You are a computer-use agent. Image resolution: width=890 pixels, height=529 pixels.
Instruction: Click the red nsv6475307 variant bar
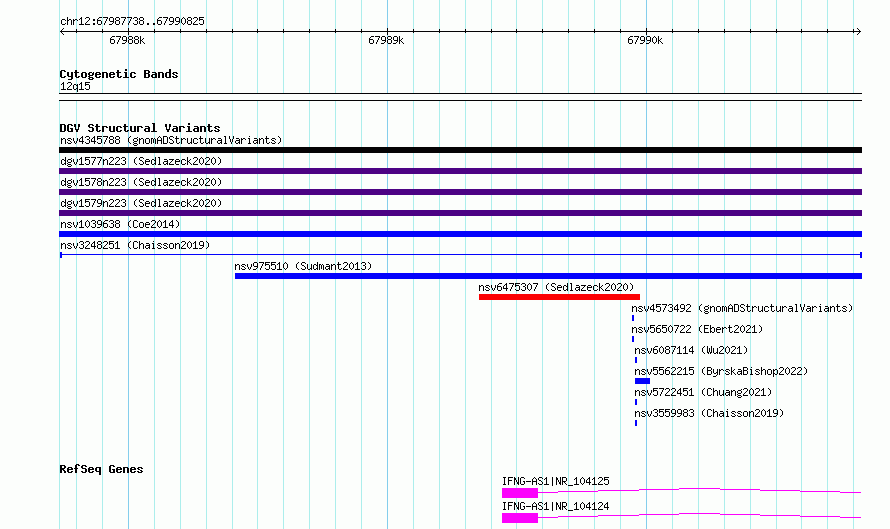coord(559,297)
